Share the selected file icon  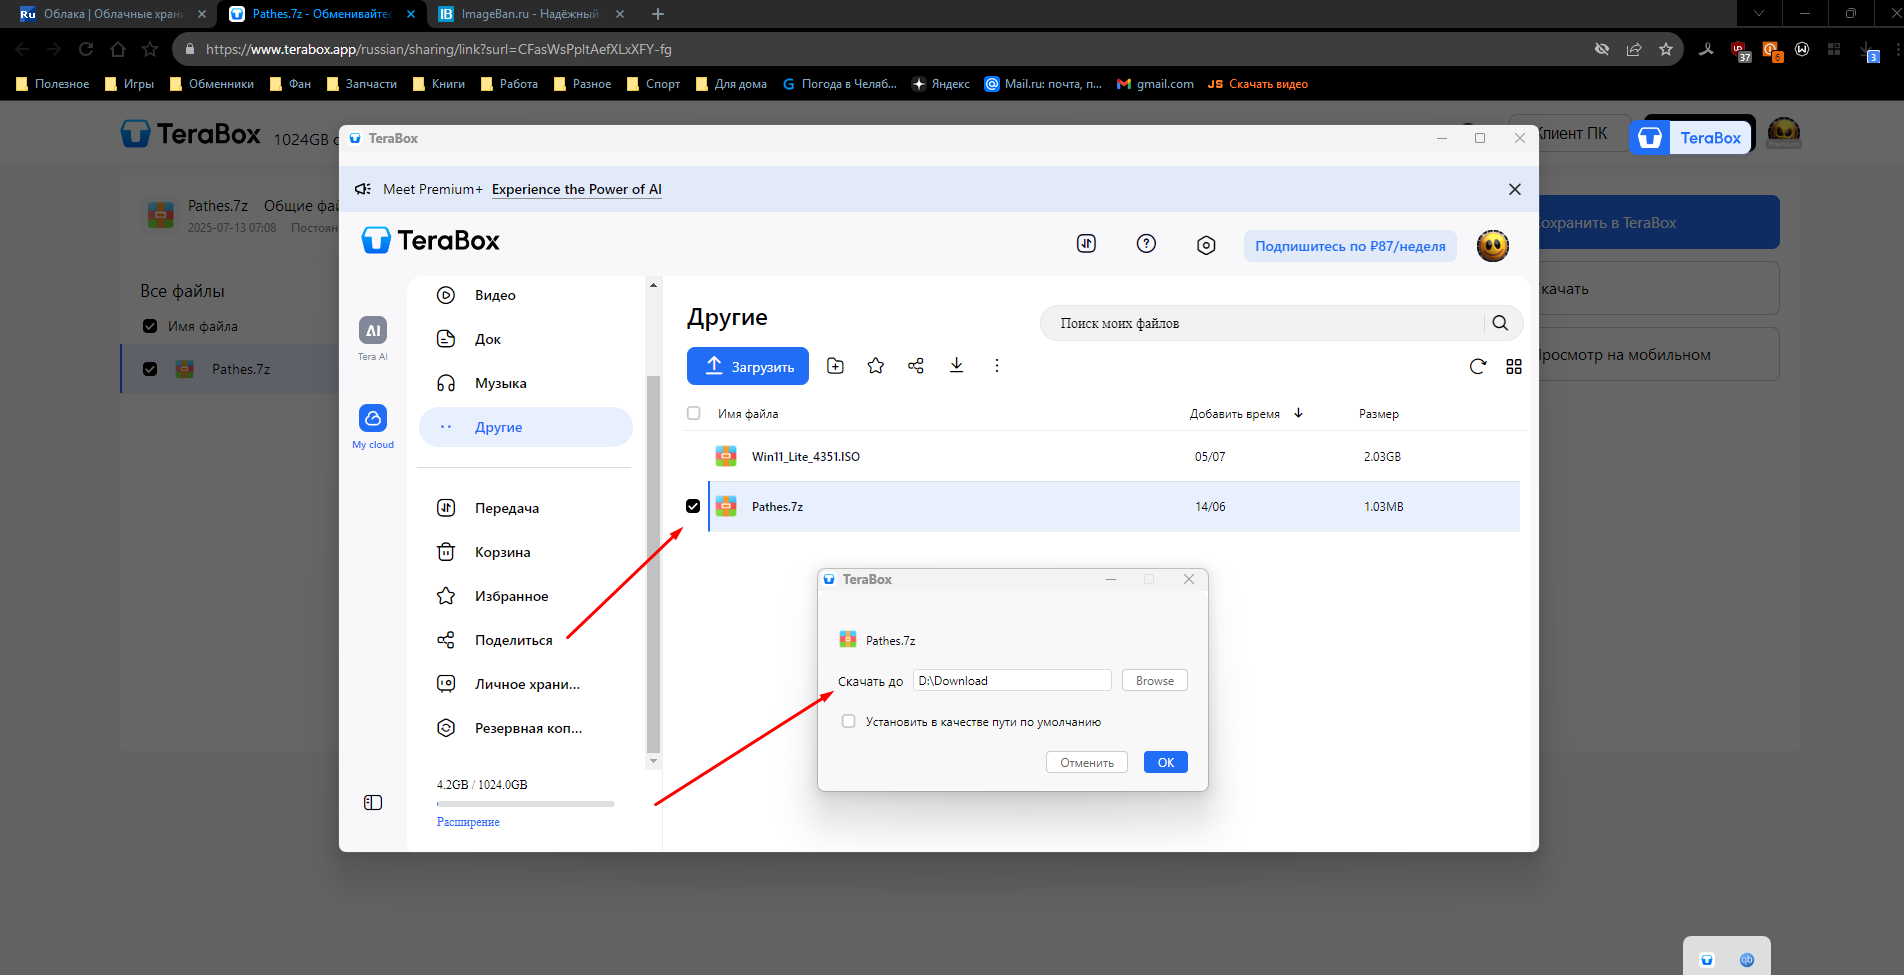(916, 366)
